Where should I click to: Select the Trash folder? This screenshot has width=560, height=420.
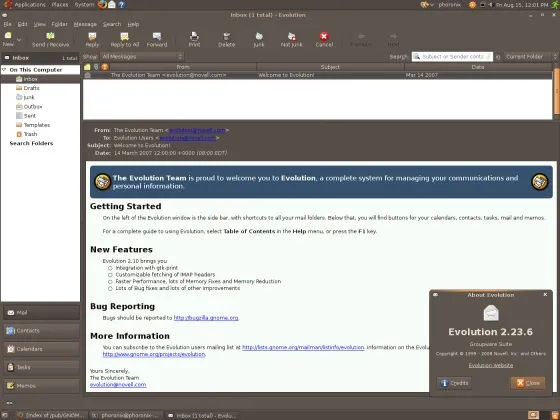[x=26, y=134]
